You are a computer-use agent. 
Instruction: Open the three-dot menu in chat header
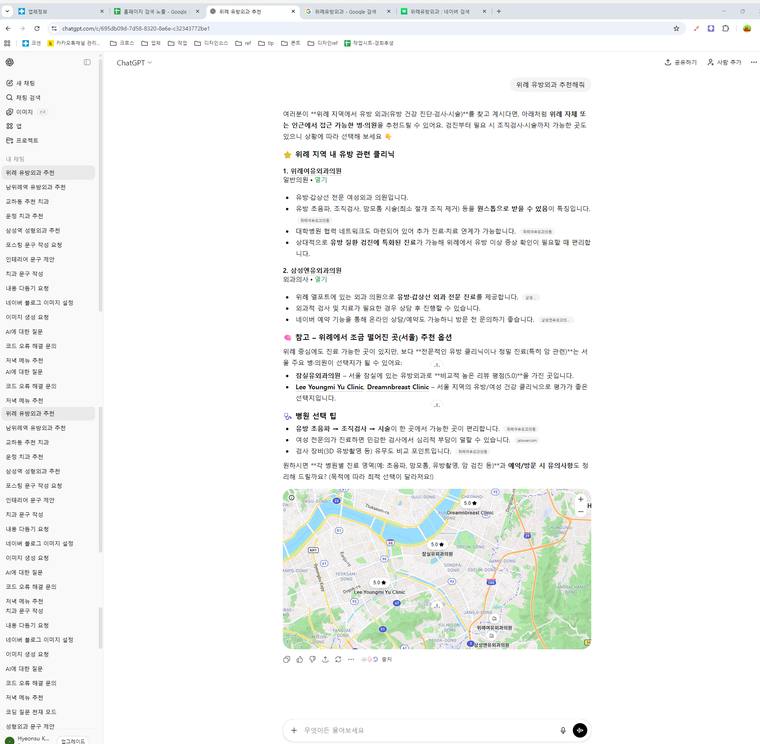click(x=754, y=62)
